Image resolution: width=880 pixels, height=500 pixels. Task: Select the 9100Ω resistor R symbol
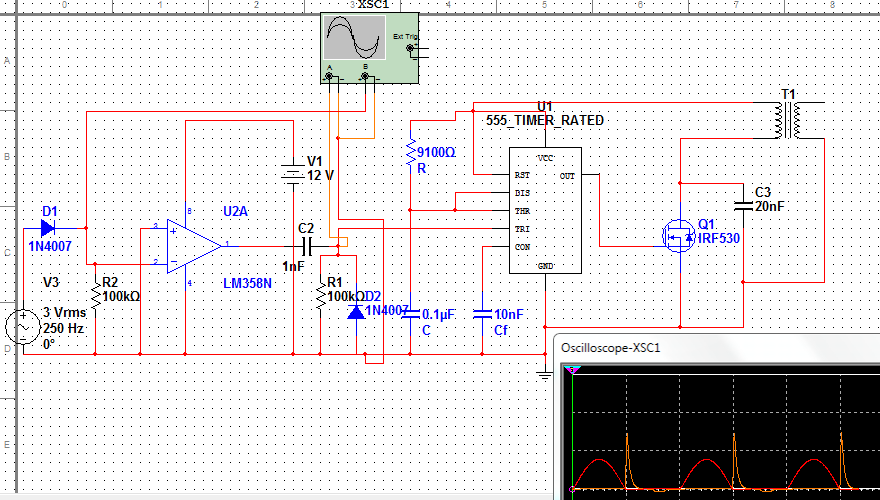pos(410,153)
